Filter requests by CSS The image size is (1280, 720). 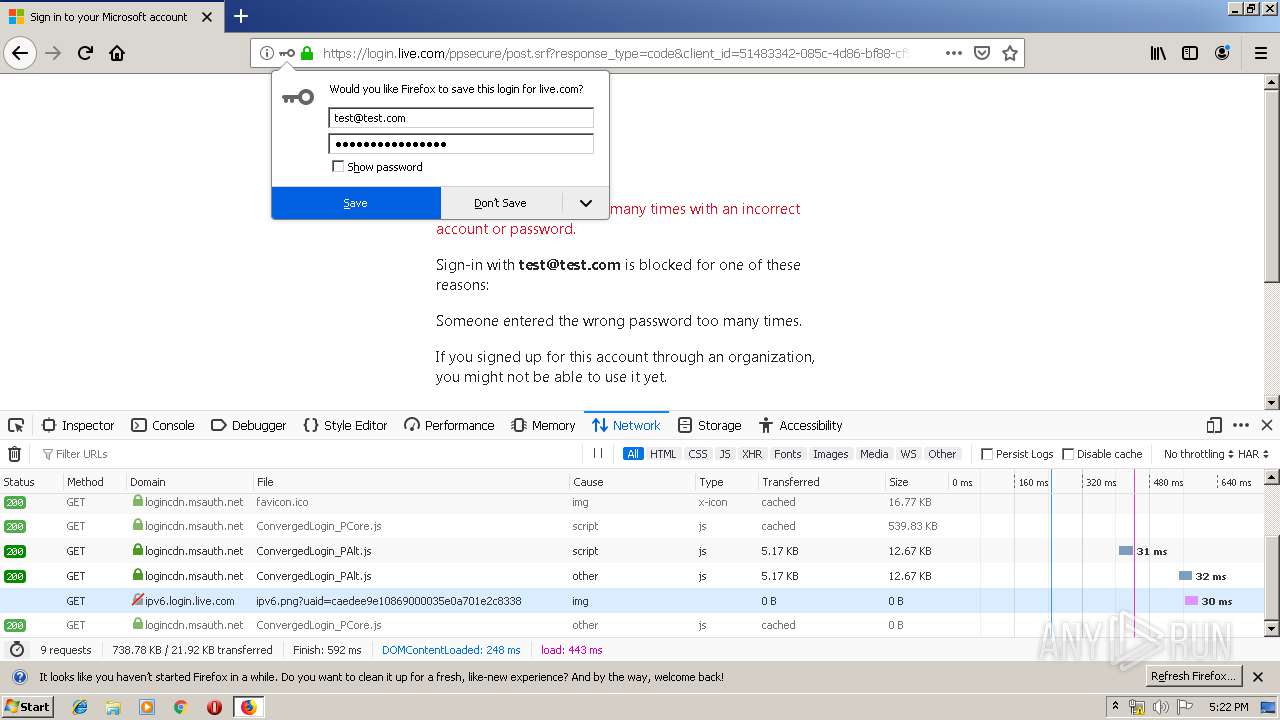698,454
